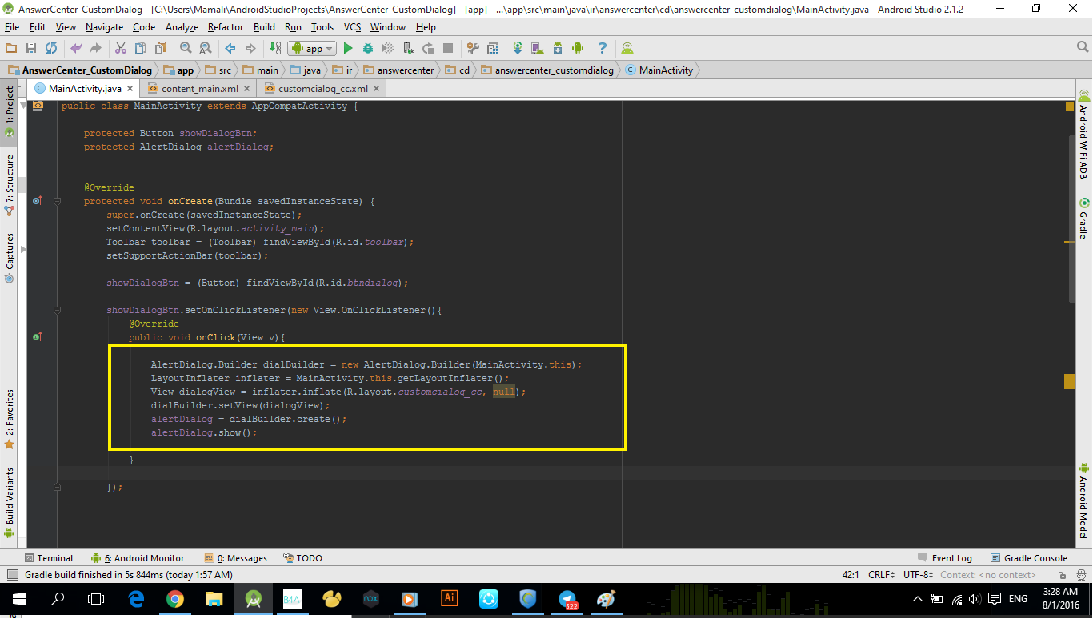The image size is (1092, 618).
Task: Click the Save All floppy disk icon
Action: click(32, 48)
